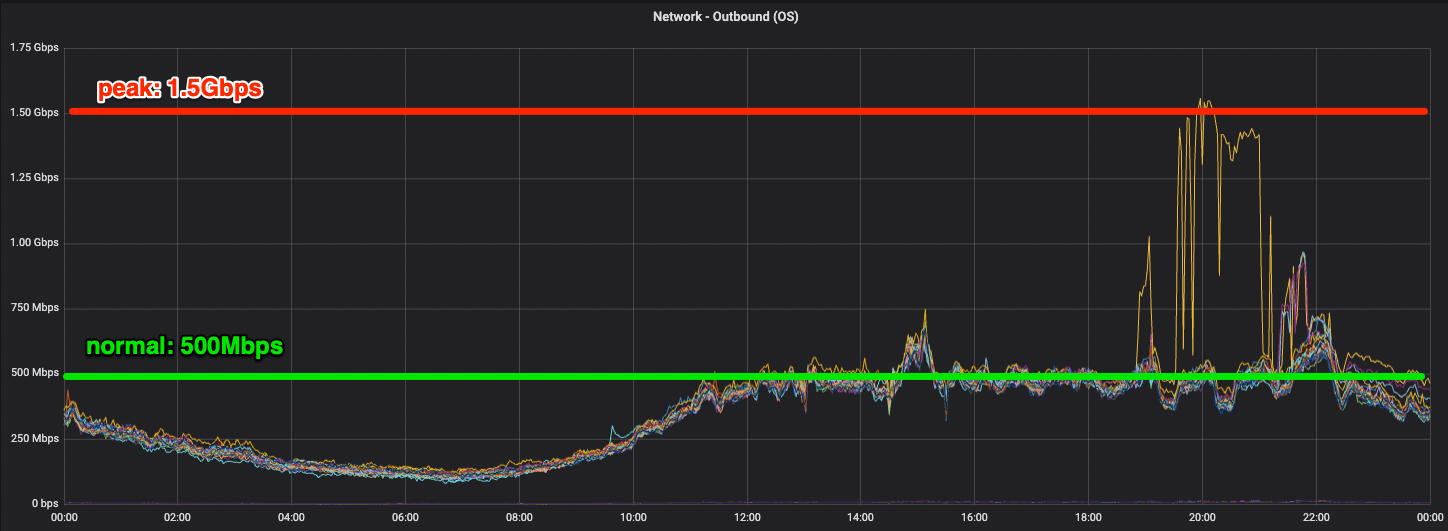
Task: Click the small traffic bump peak just after 15:00
Action: tap(925, 311)
